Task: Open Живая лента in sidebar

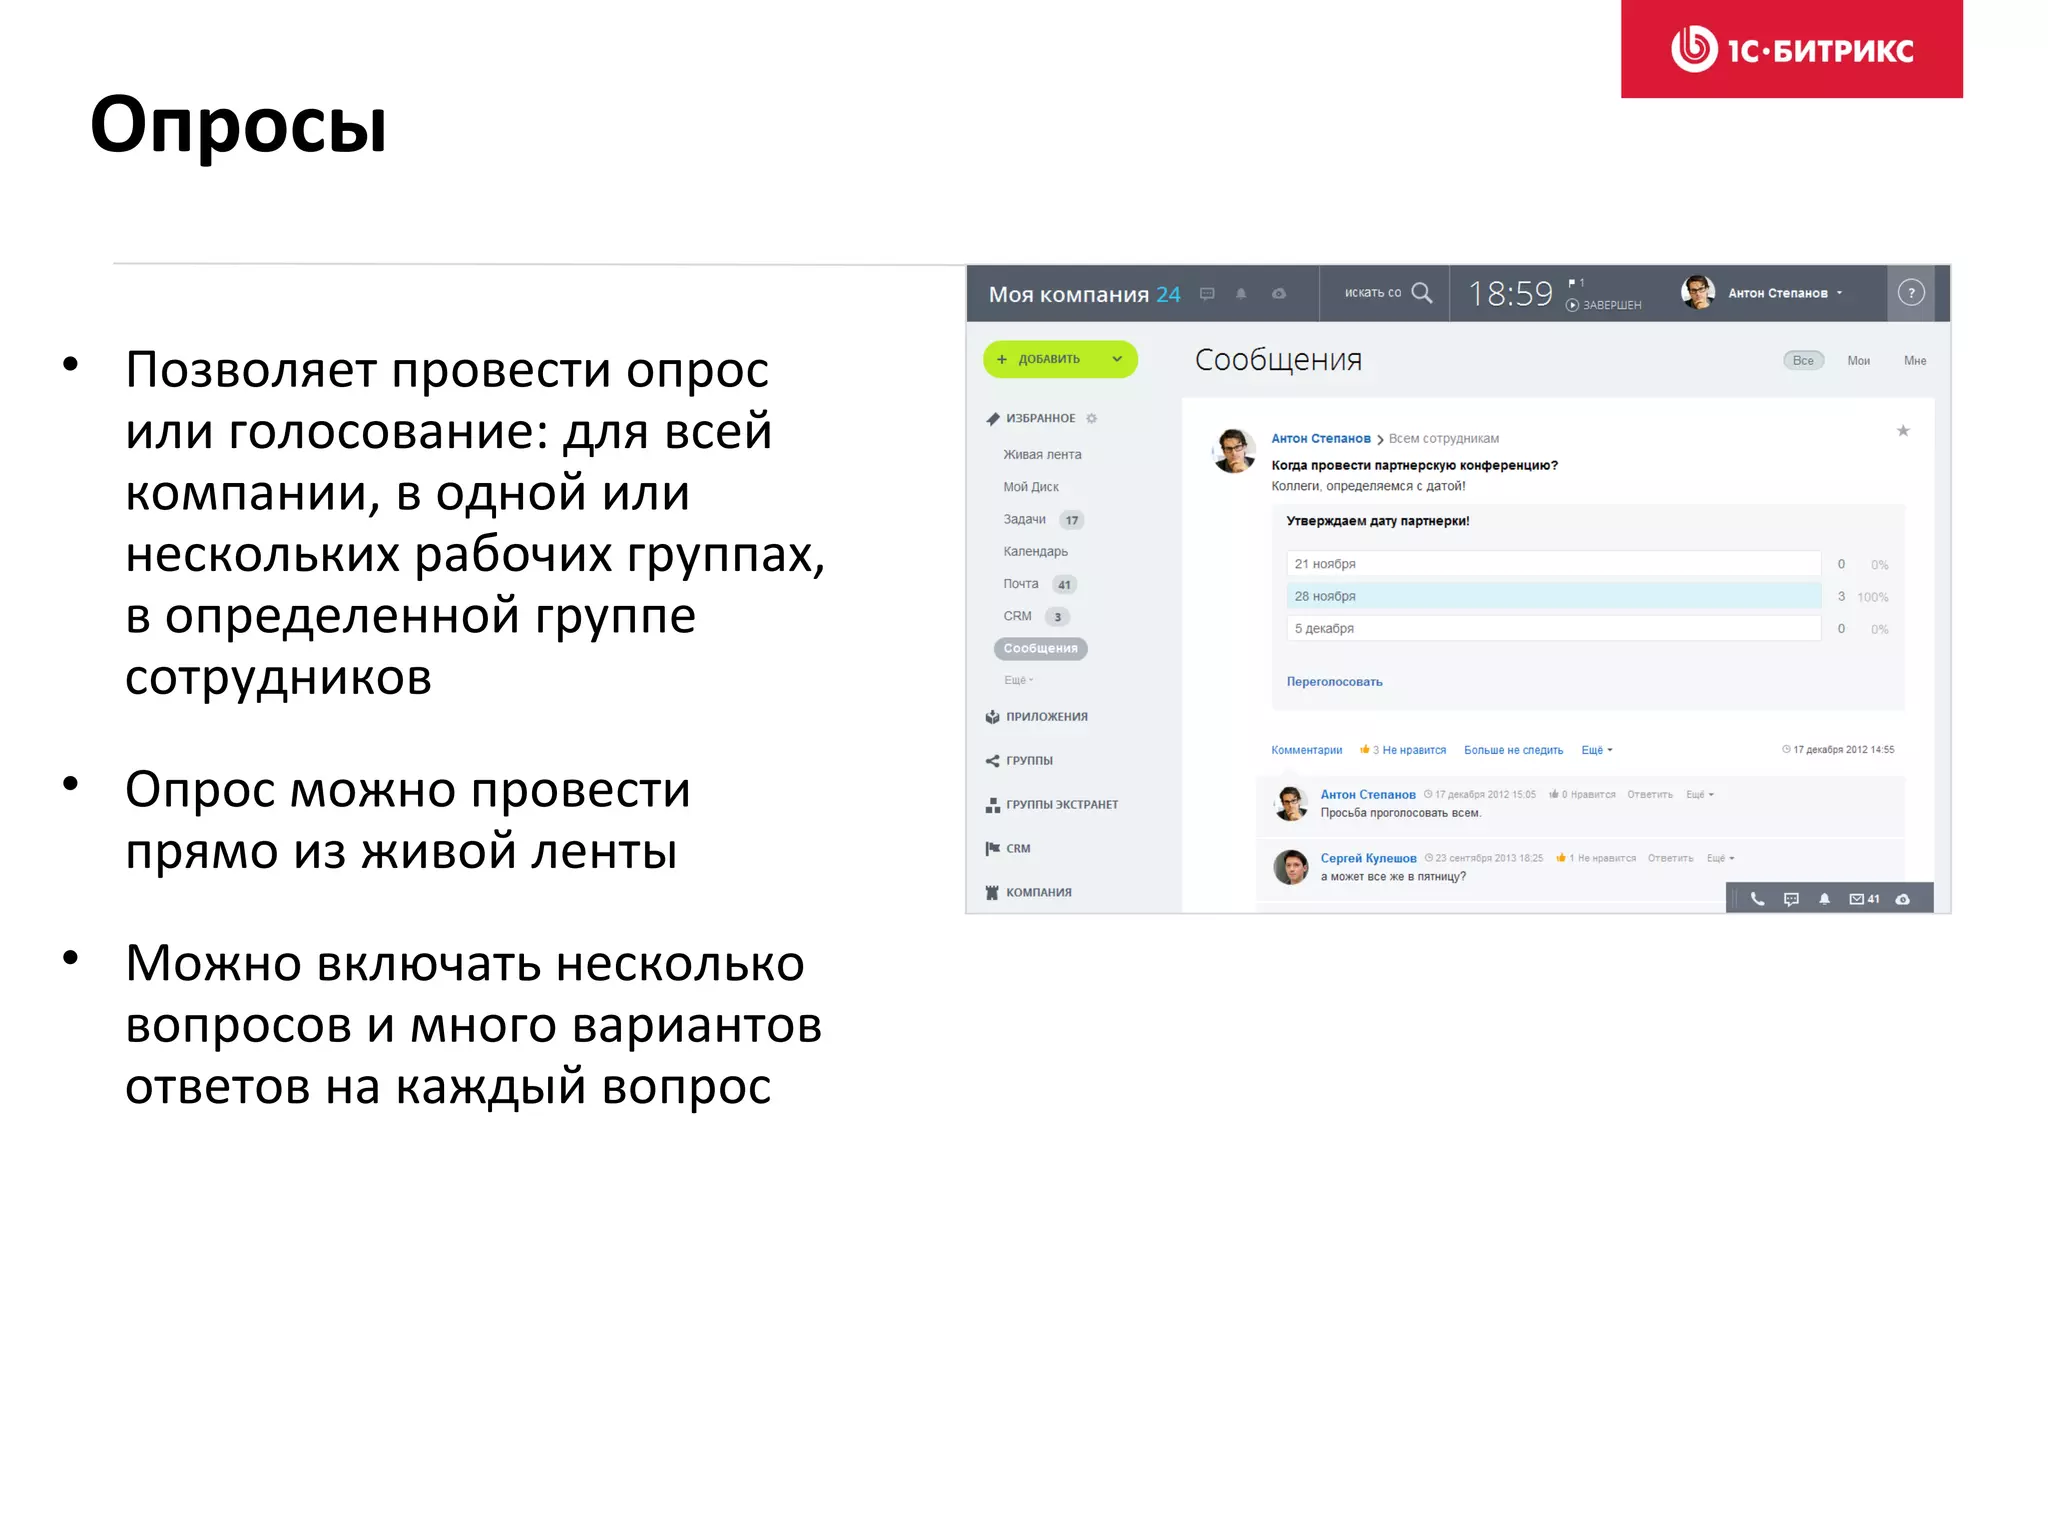Action: pos(1042,454)
